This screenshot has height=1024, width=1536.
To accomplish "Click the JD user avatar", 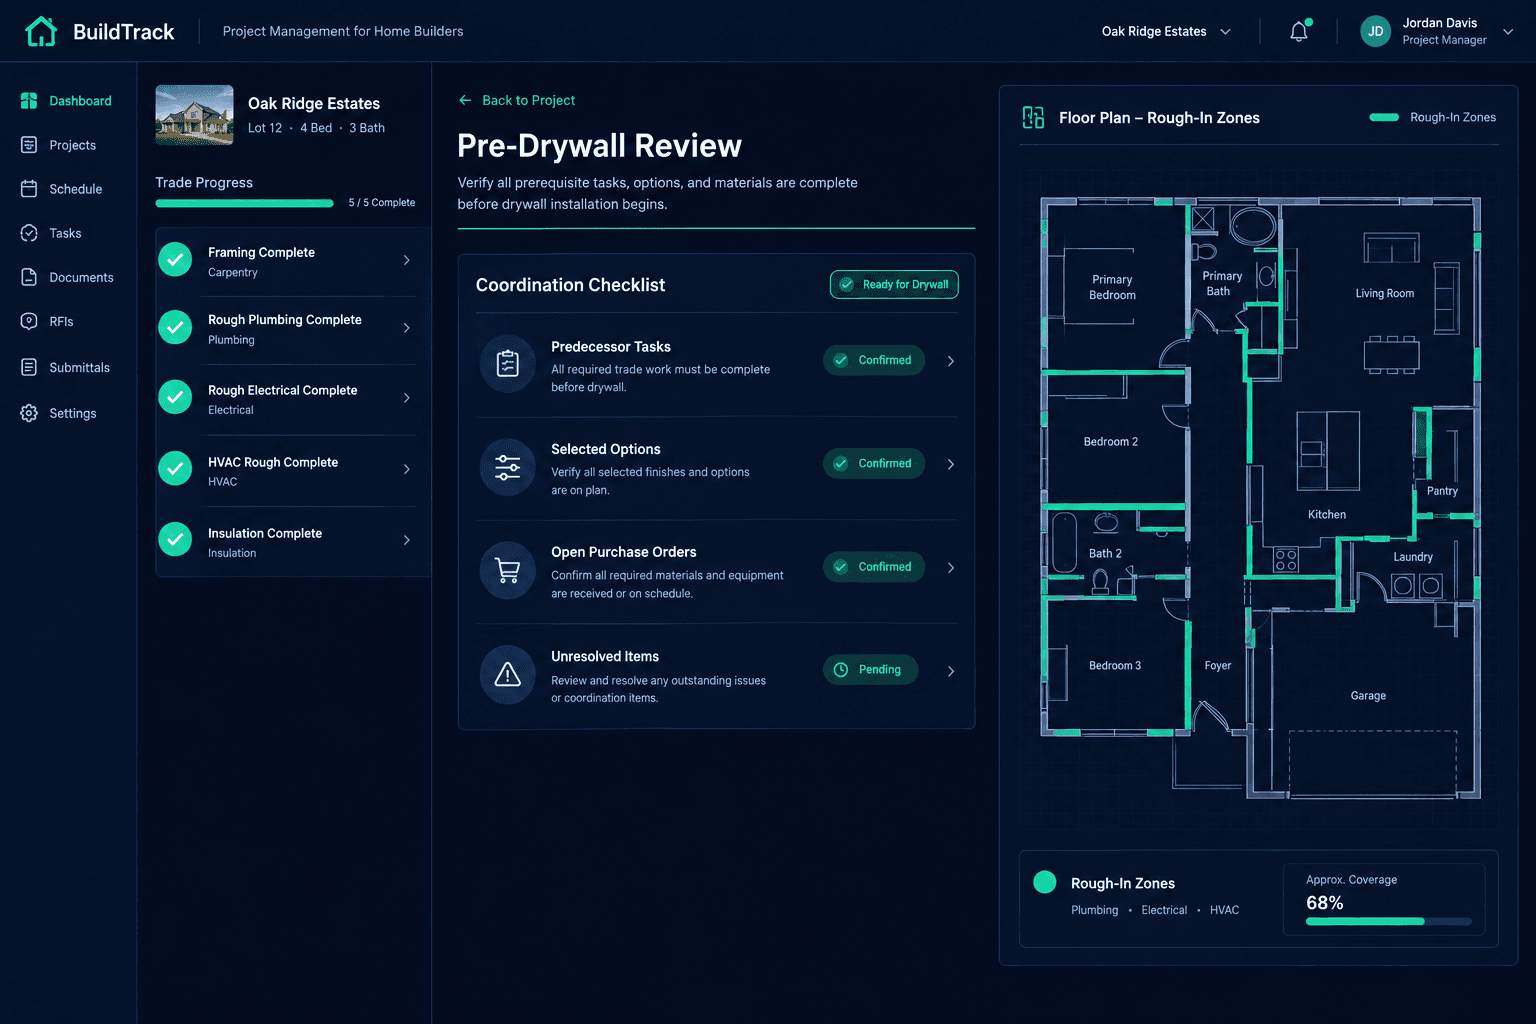I will coord(1376,31).
